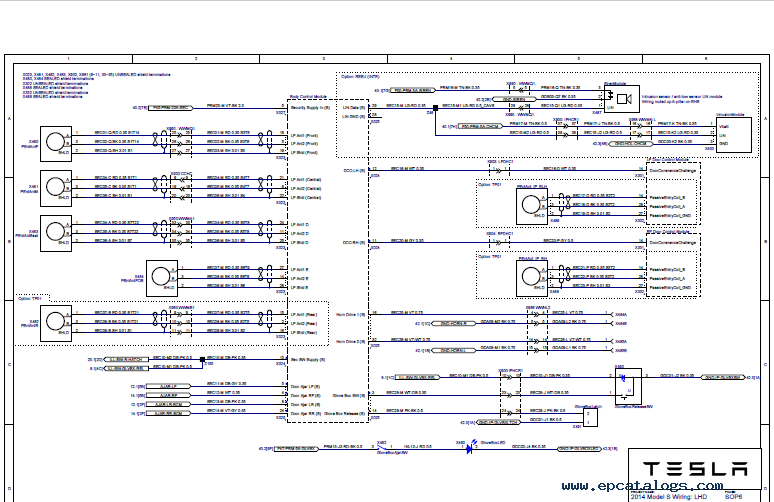Click the antenna symbol beside lower PassiveEntryCoil pins
774x502 pixels.
tap(532, 278)
